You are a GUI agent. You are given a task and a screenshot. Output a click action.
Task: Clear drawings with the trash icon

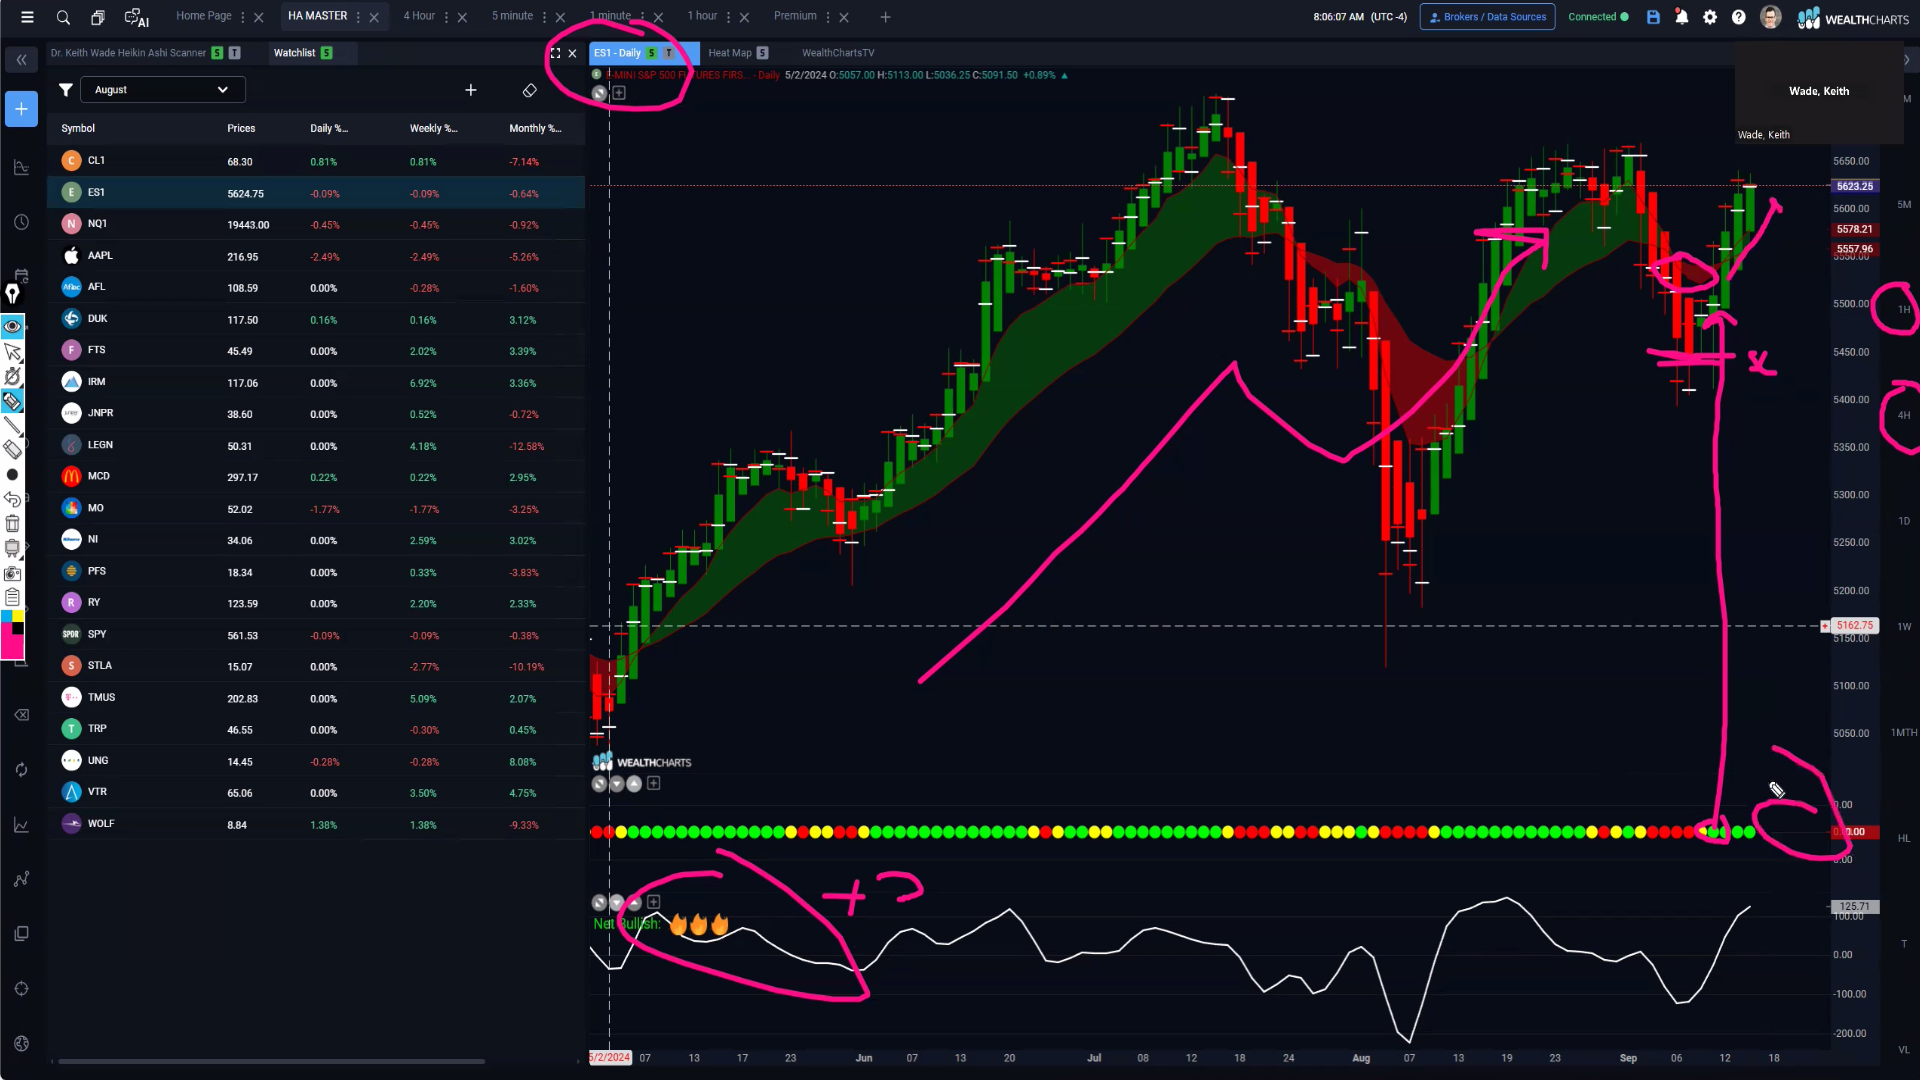(x=13, y=523)
